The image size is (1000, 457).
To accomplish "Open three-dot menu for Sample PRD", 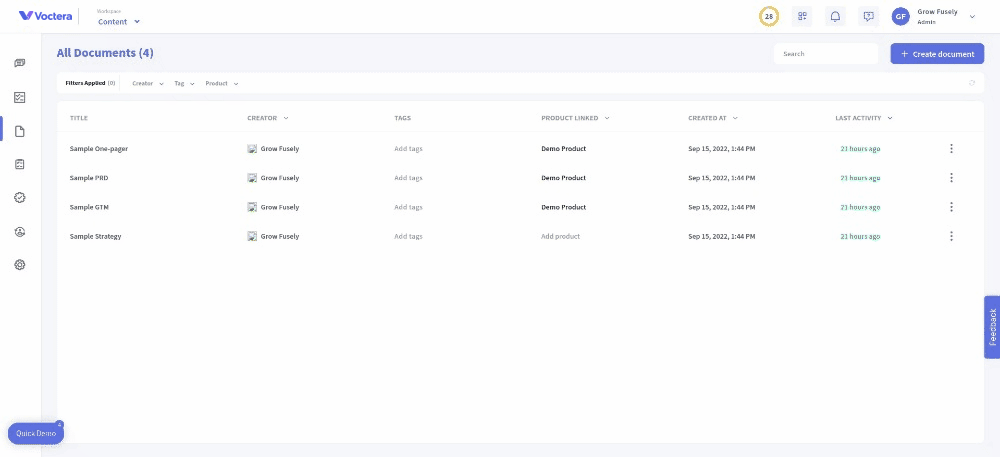I will click(x=951, y=178).
